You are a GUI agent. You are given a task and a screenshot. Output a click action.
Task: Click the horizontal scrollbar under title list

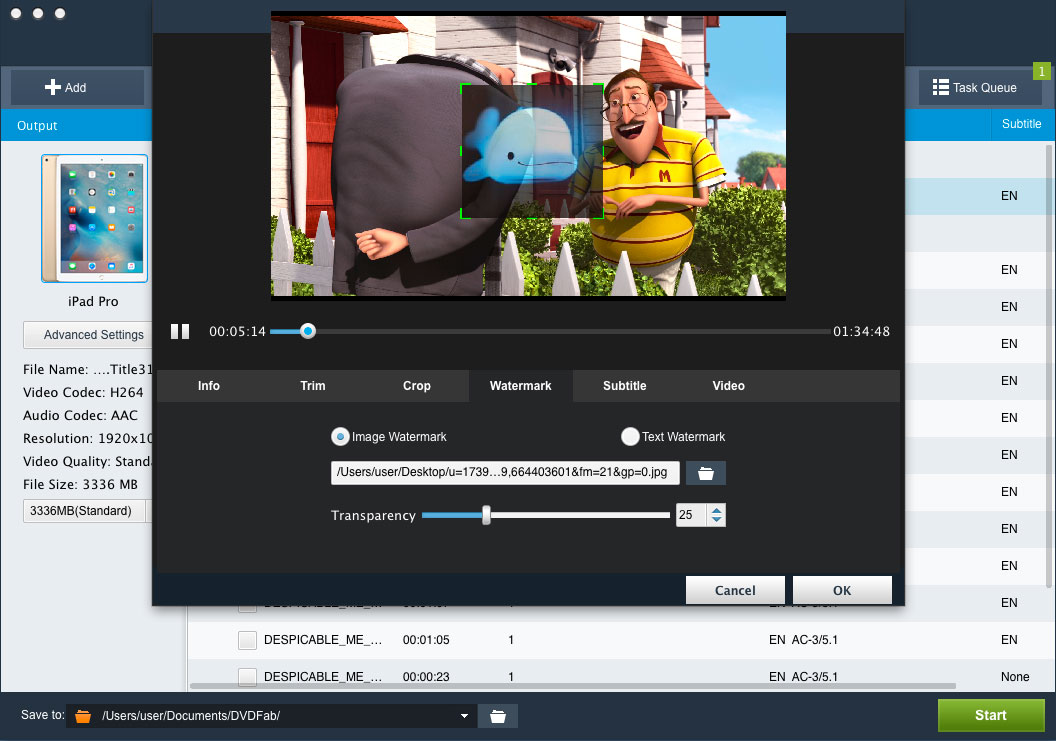coord(572,686)
